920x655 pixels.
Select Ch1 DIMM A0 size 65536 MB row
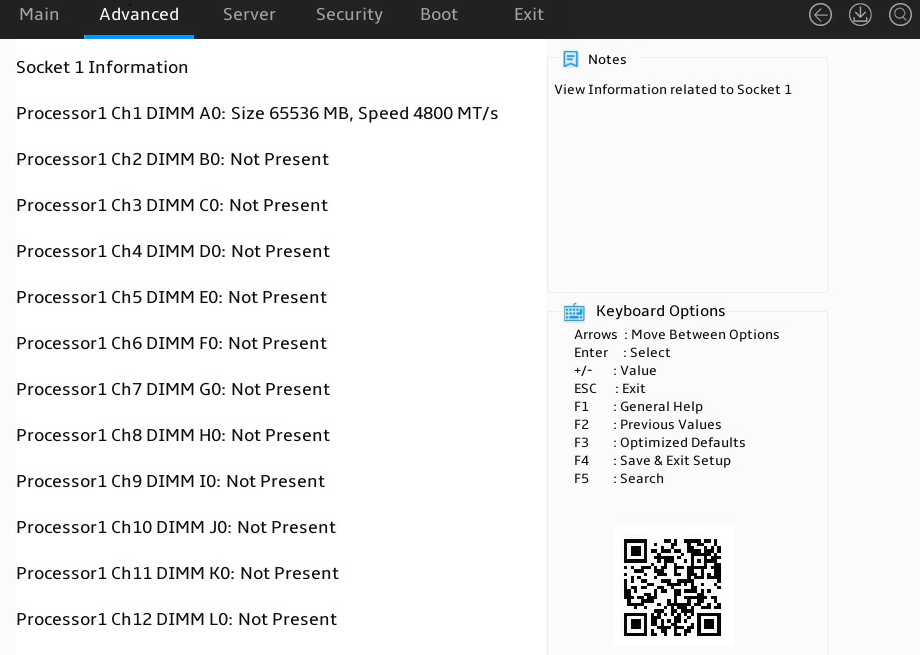257,113
